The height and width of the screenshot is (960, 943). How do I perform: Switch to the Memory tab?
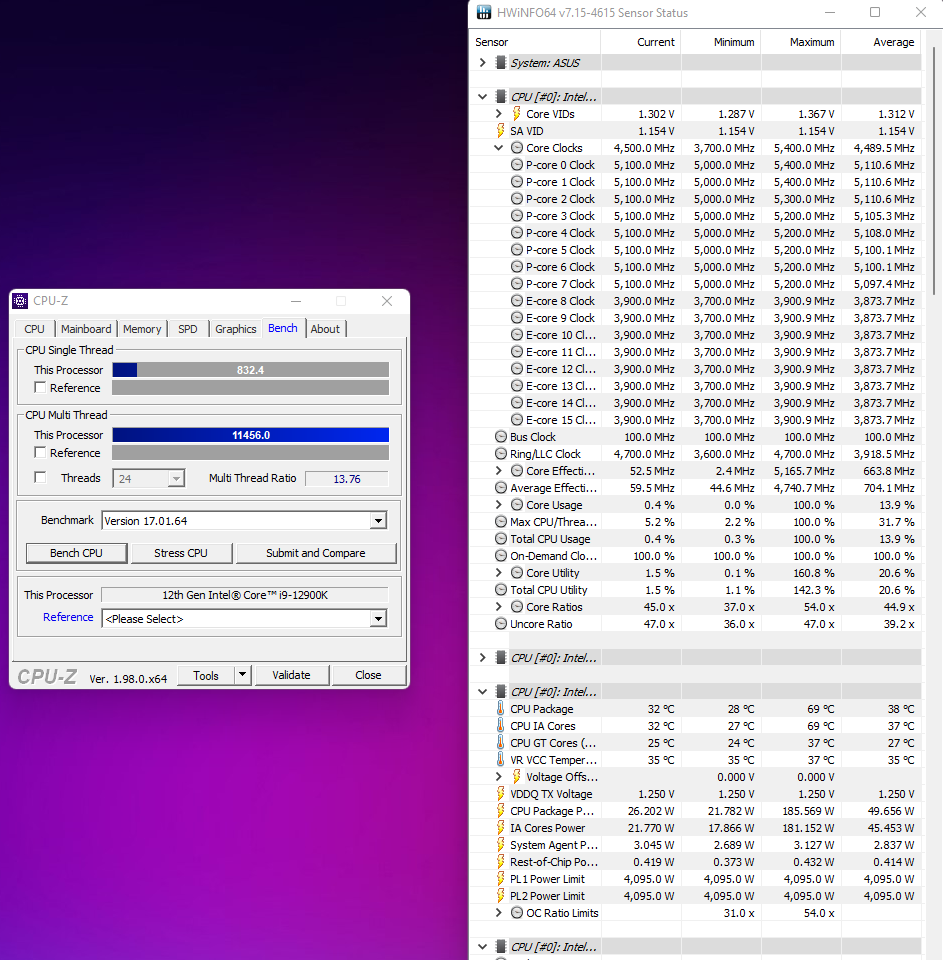pos(142,329)
